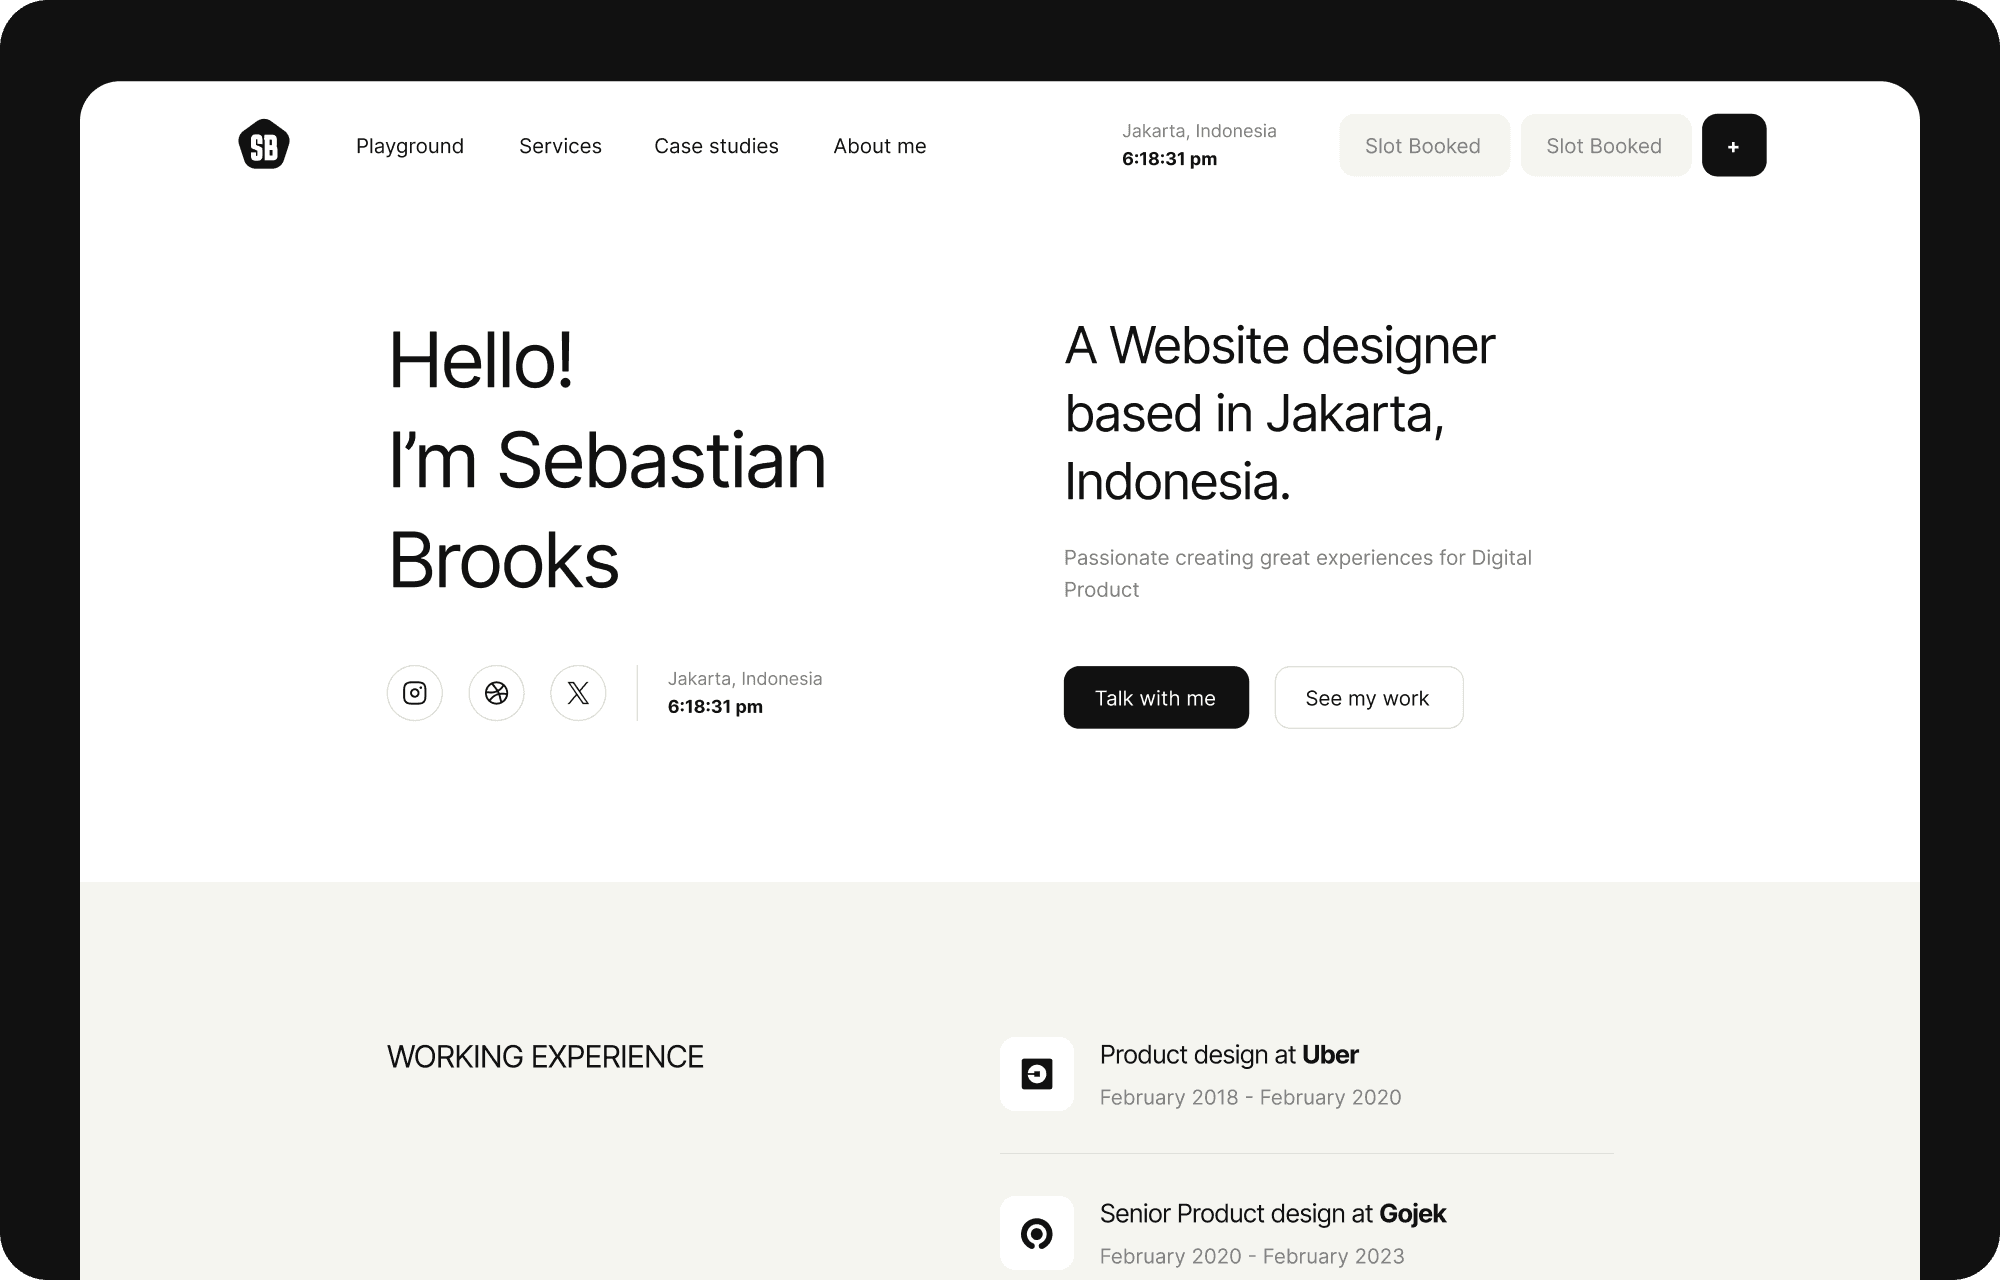Open the Playground navigation item
2000x1280 pixels.
point(410,146)
